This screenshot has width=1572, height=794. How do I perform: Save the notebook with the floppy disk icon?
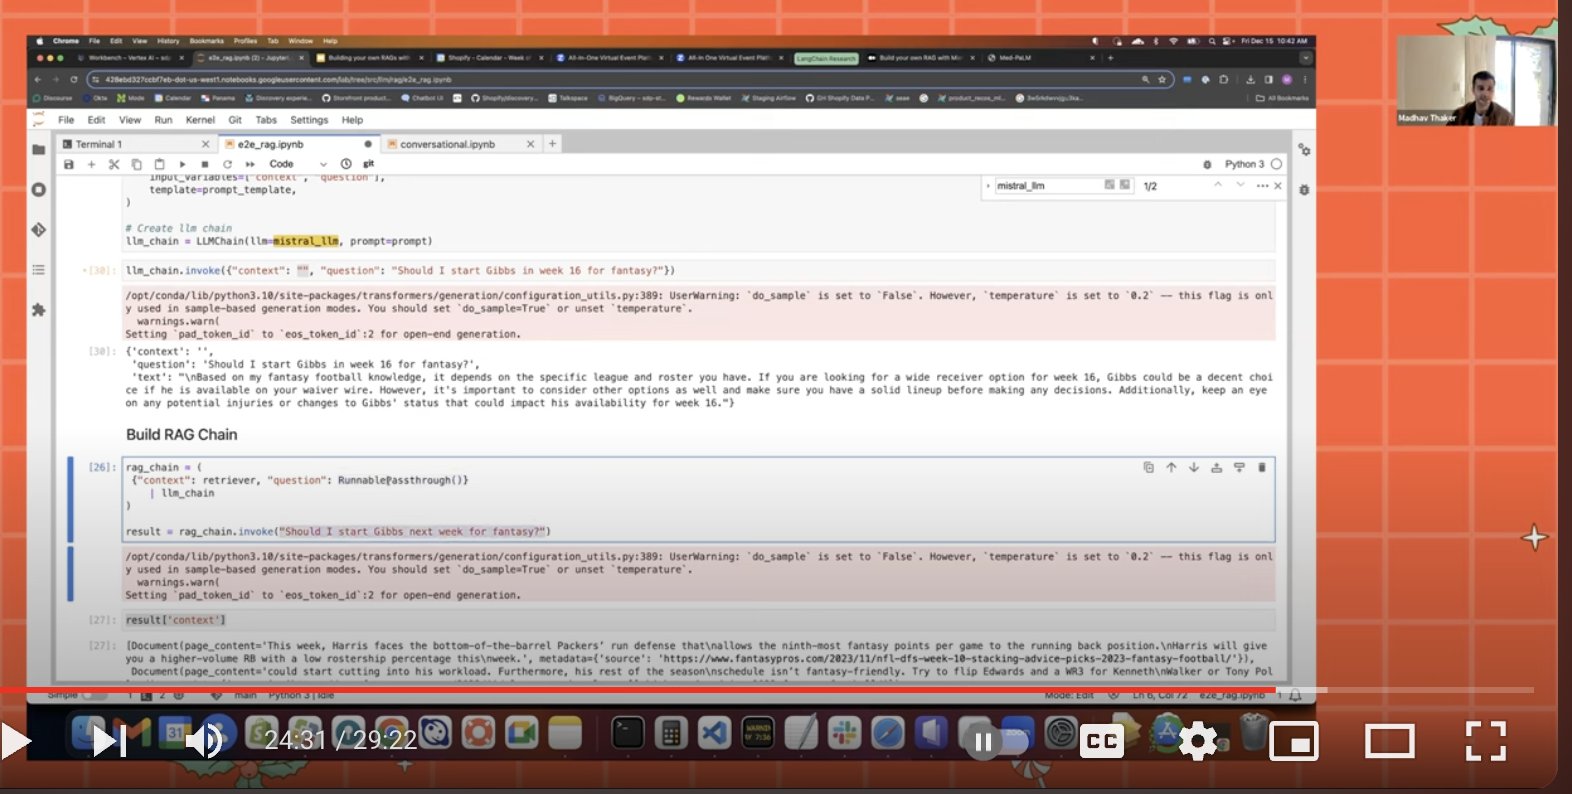[69, 164]
